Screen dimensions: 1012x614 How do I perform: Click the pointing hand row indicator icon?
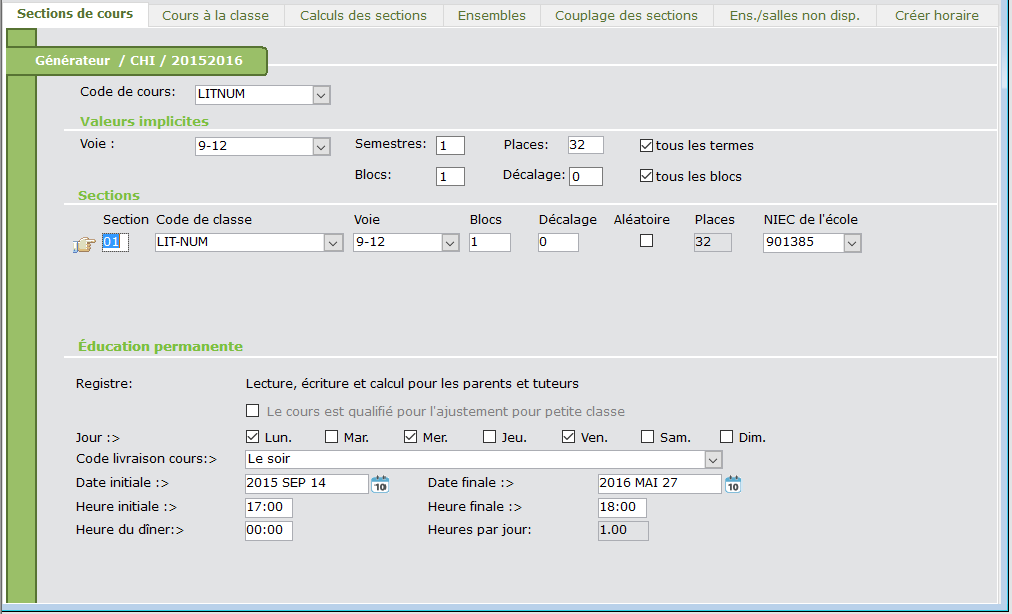coord(84,243)
